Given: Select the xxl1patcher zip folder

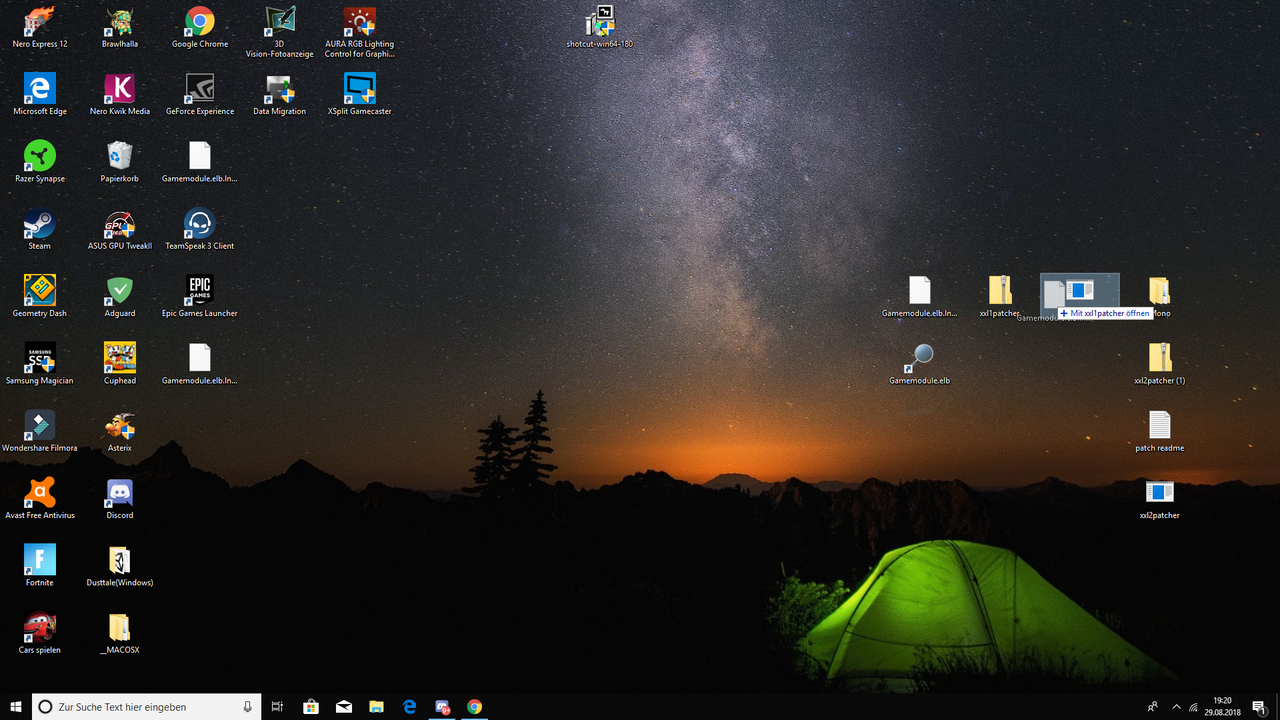Looking at the screenshot, I should (1000, 296).
